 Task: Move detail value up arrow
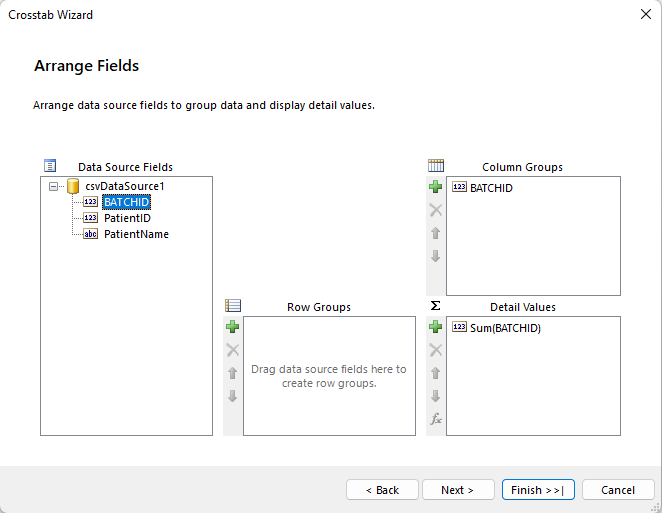(435, 373)
